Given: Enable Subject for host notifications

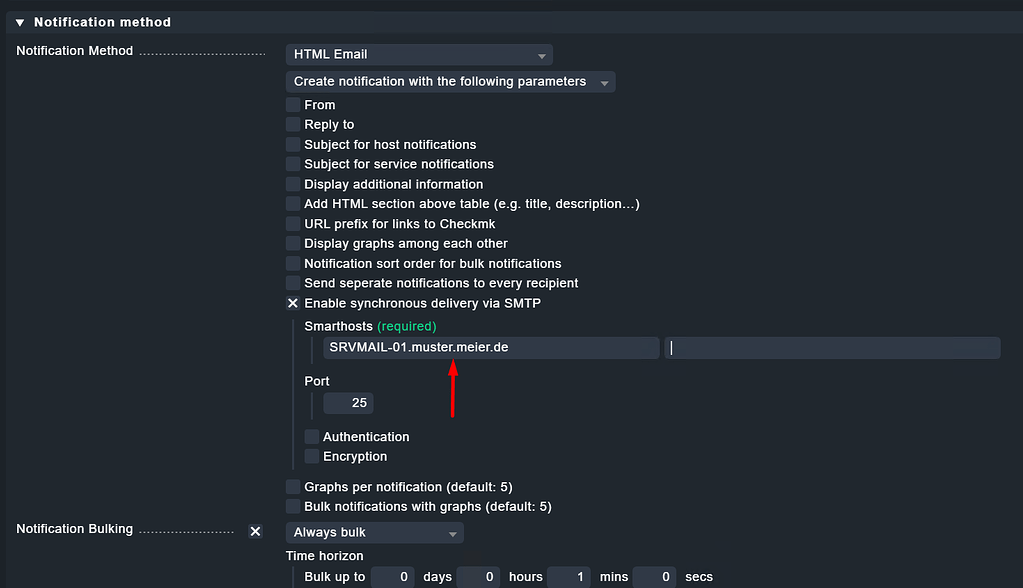Looking at the screenshot, I should (292, 144).
